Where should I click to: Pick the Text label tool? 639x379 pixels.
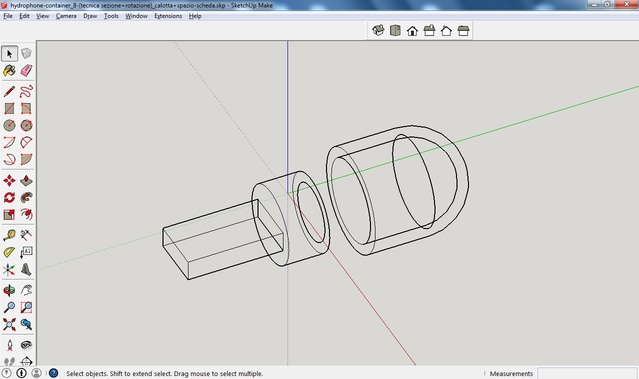click(26, 252)
